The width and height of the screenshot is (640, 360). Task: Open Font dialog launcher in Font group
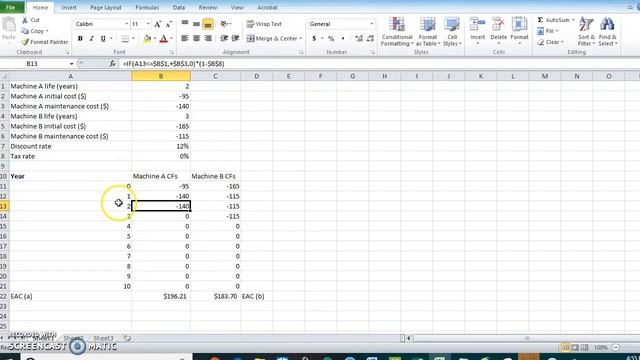[x=171, y=52]
